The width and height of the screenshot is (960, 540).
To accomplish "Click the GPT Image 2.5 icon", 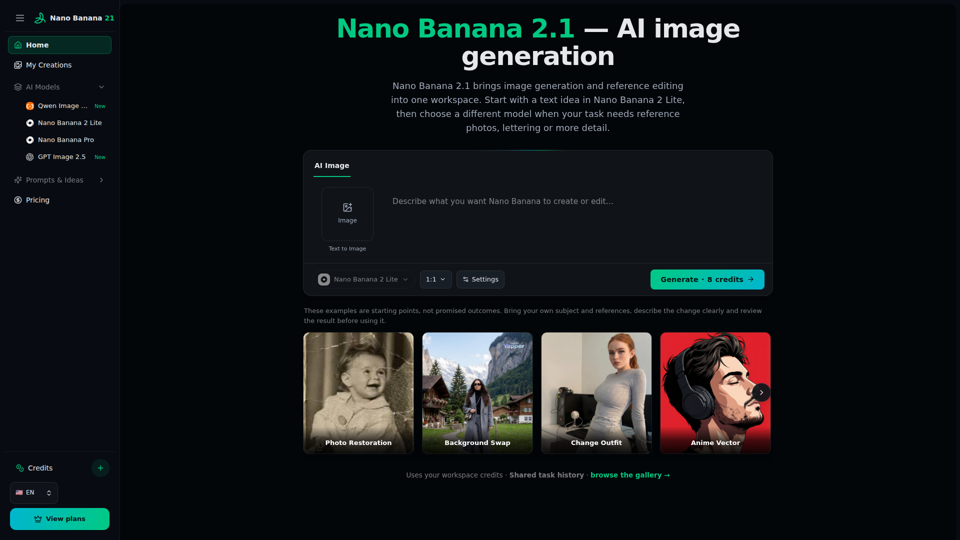I will pos(29,157).
